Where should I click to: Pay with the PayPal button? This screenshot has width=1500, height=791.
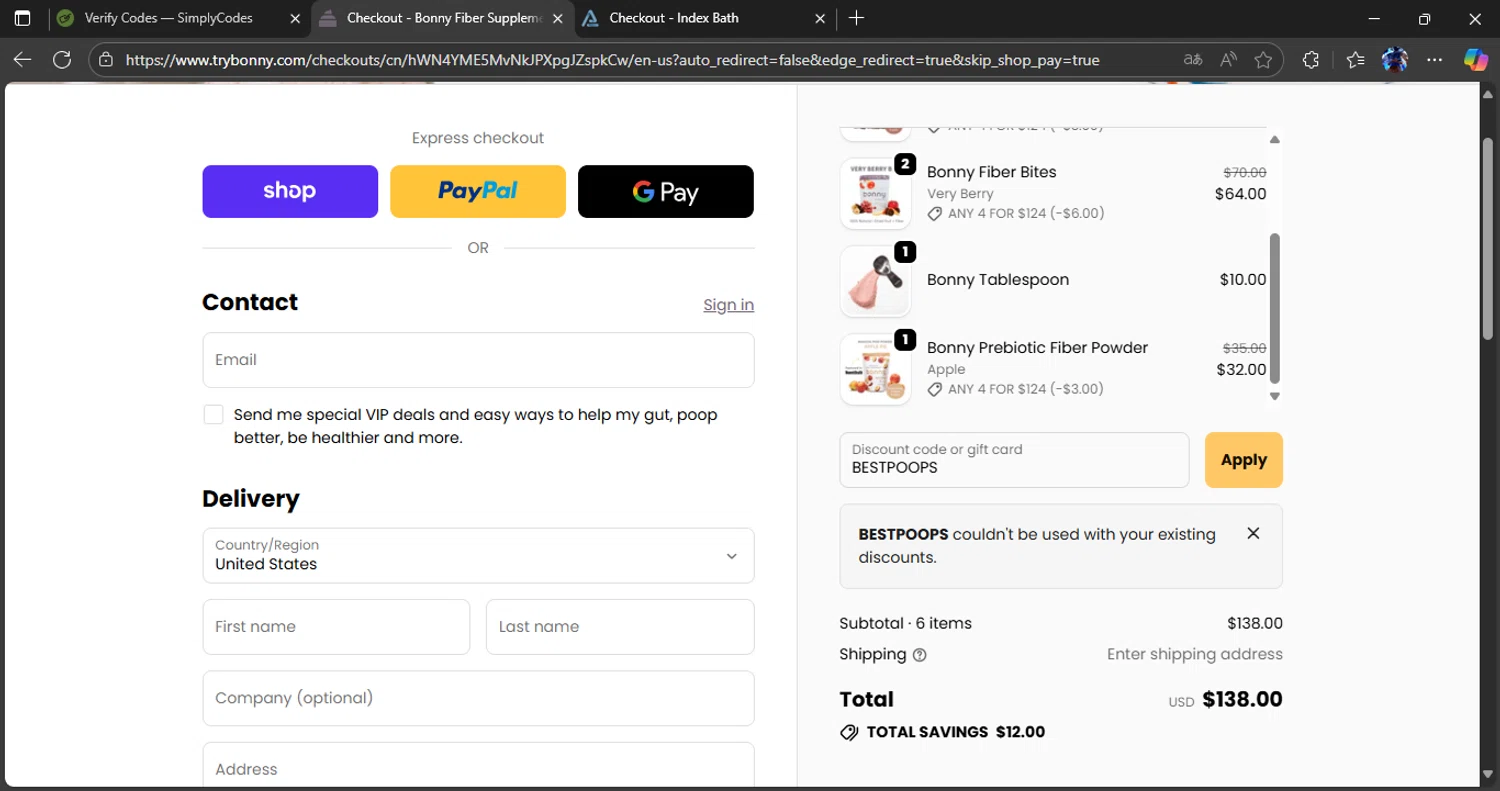click(x=478, y=191)
